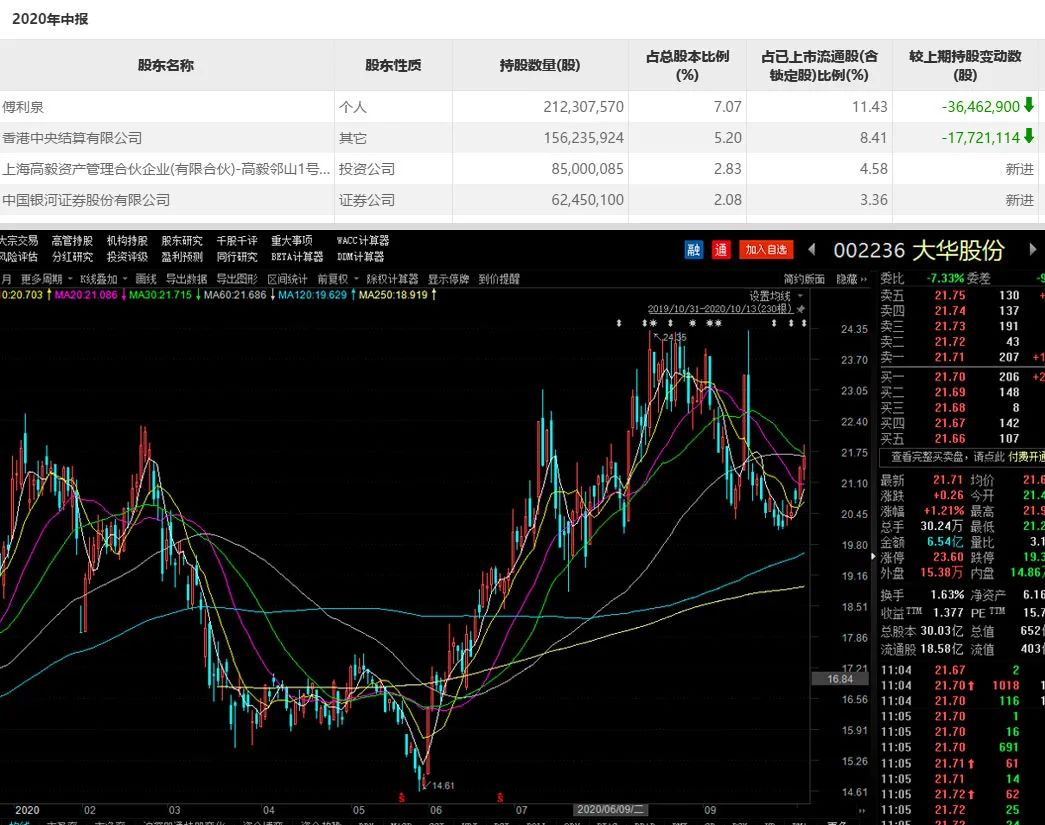Image resolution: width=1045 pixels, height=825 pixels.
Task: Click the red 通 connect icon
Action: 722,250
